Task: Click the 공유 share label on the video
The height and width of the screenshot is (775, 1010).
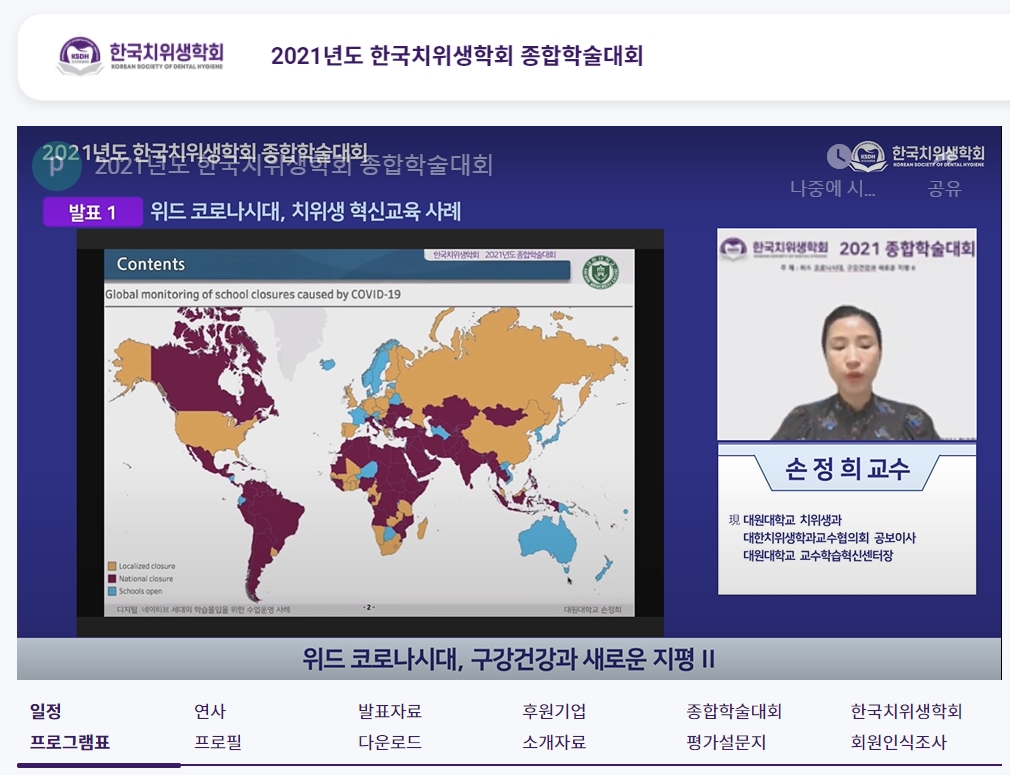Action: [x=944, y=188]
